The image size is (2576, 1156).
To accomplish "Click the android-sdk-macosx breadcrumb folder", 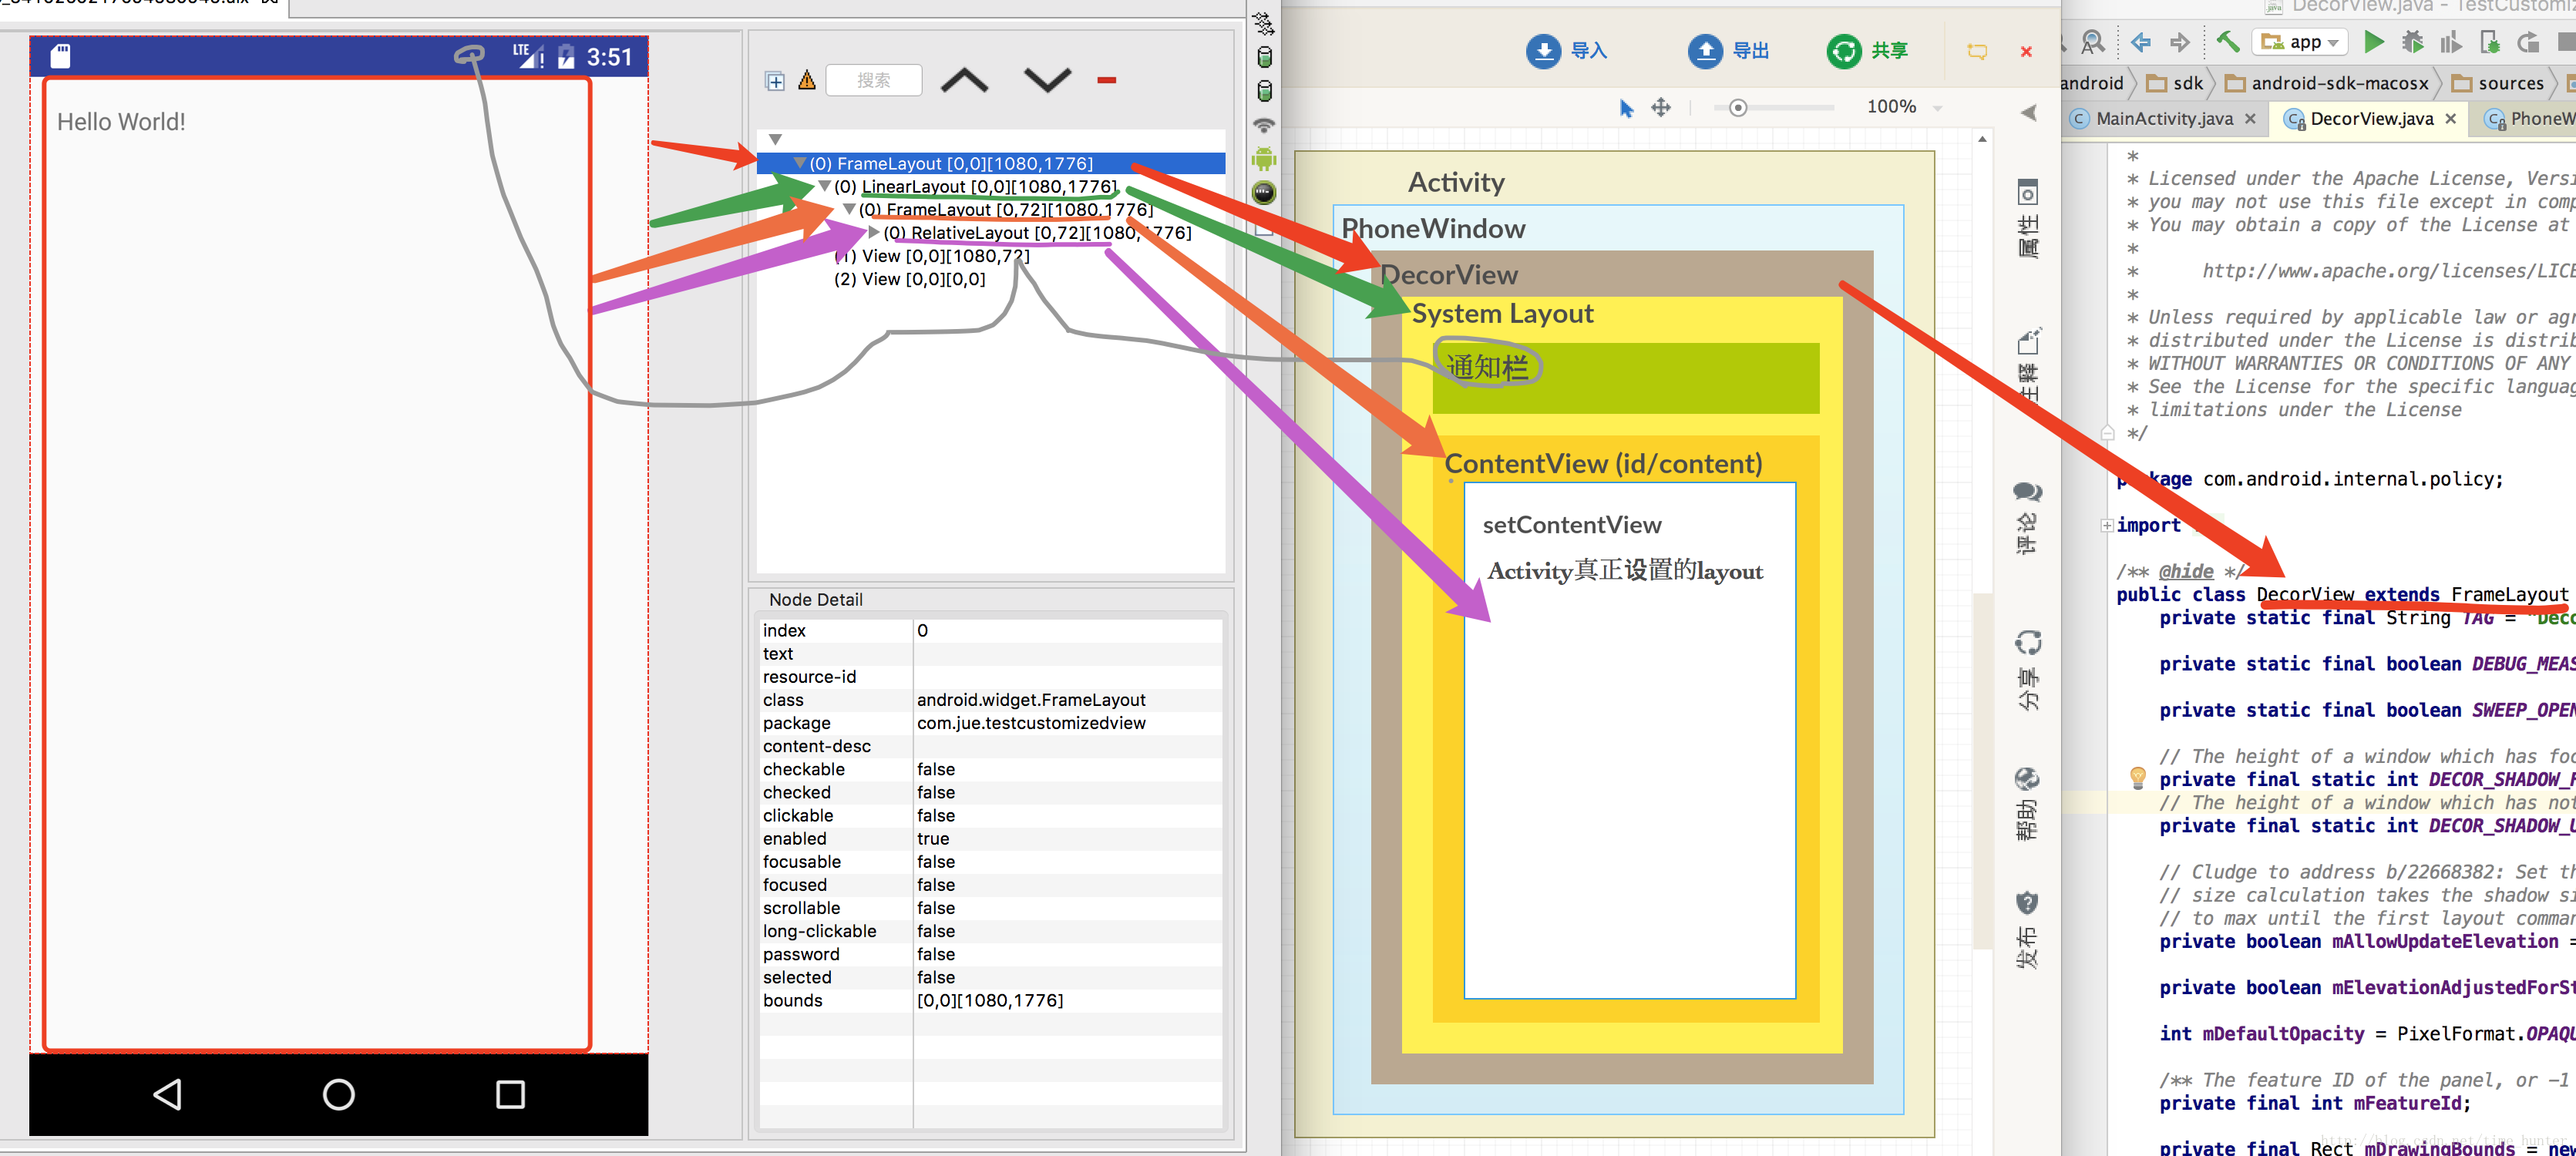I will pos(2326,83).
